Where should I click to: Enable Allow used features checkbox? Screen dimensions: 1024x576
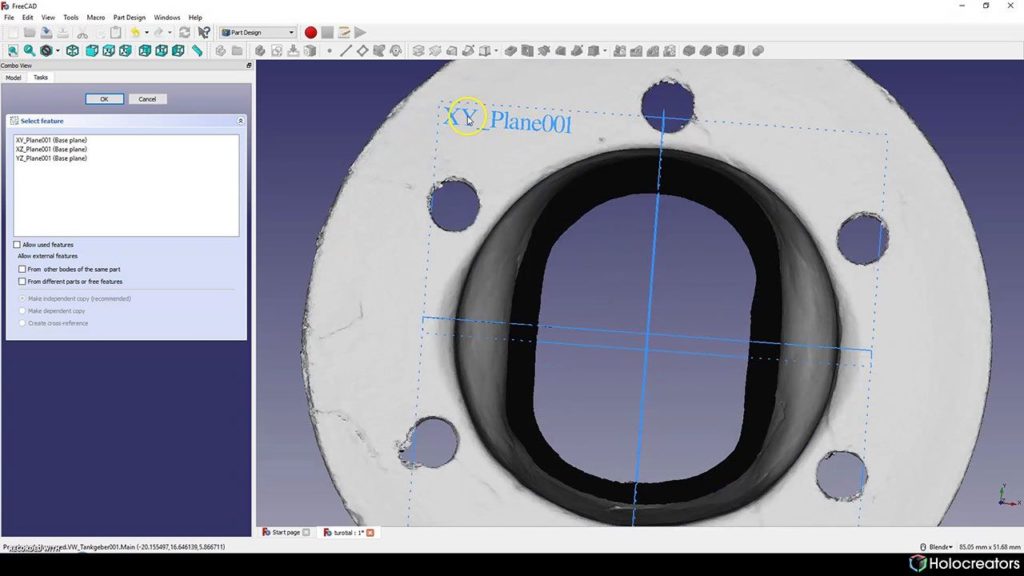tap(17, 245)
